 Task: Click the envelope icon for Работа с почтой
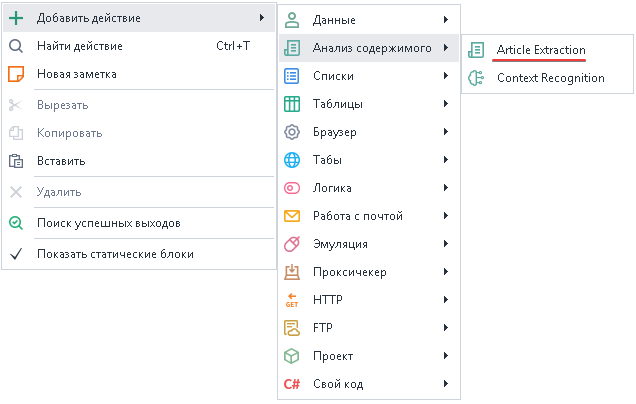pyautogui.click(x=292, y=216)
